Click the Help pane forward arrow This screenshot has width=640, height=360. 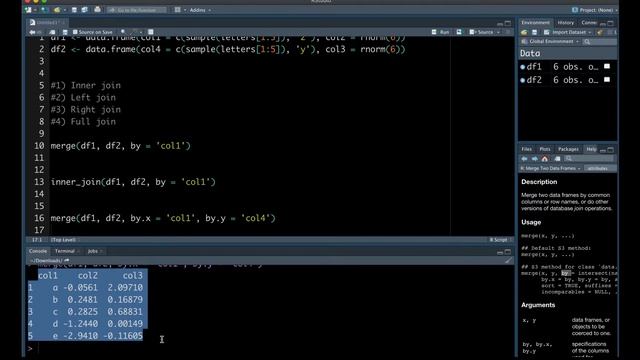tap(535, 159)
